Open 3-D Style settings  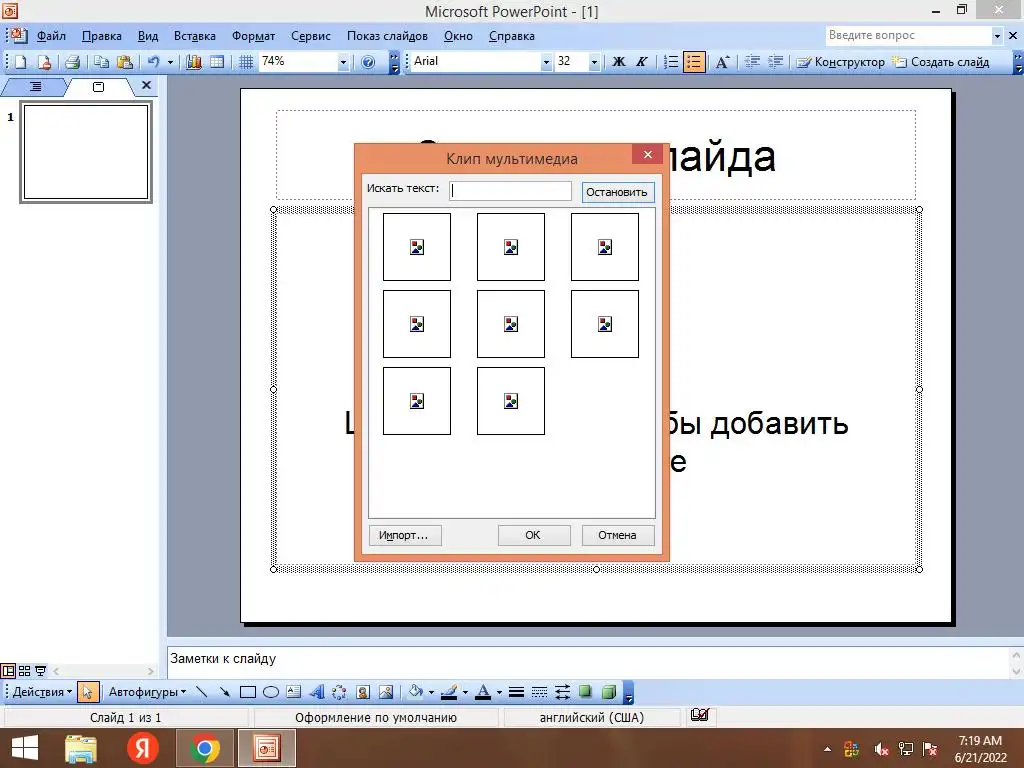(609, 692)
